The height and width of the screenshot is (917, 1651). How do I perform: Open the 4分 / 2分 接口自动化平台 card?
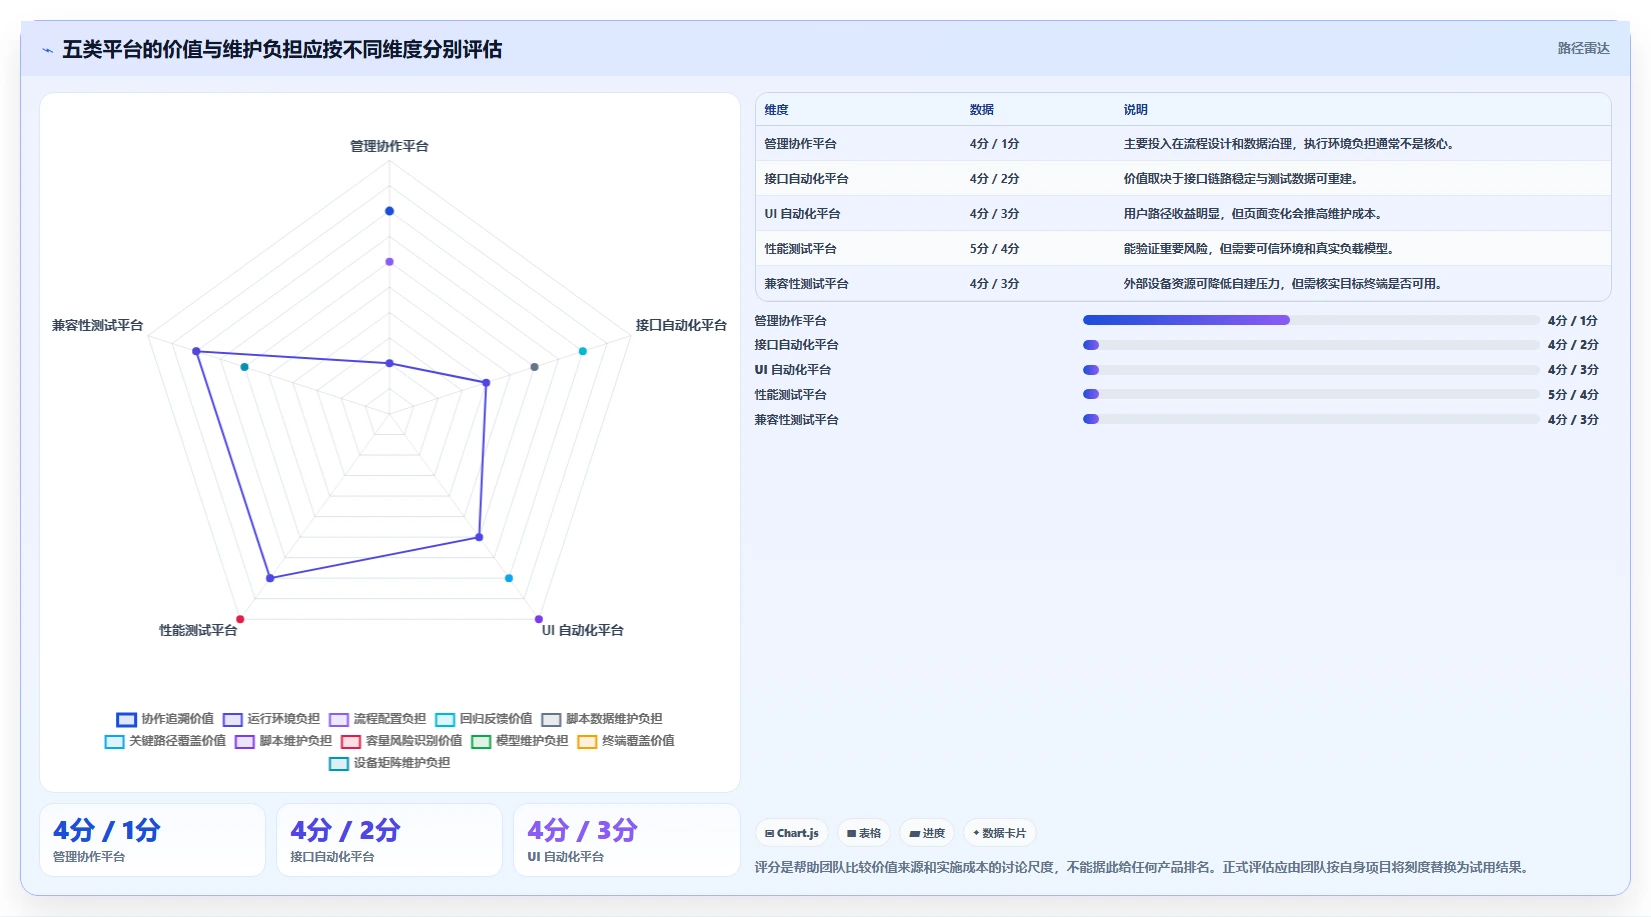pos(389,840)
